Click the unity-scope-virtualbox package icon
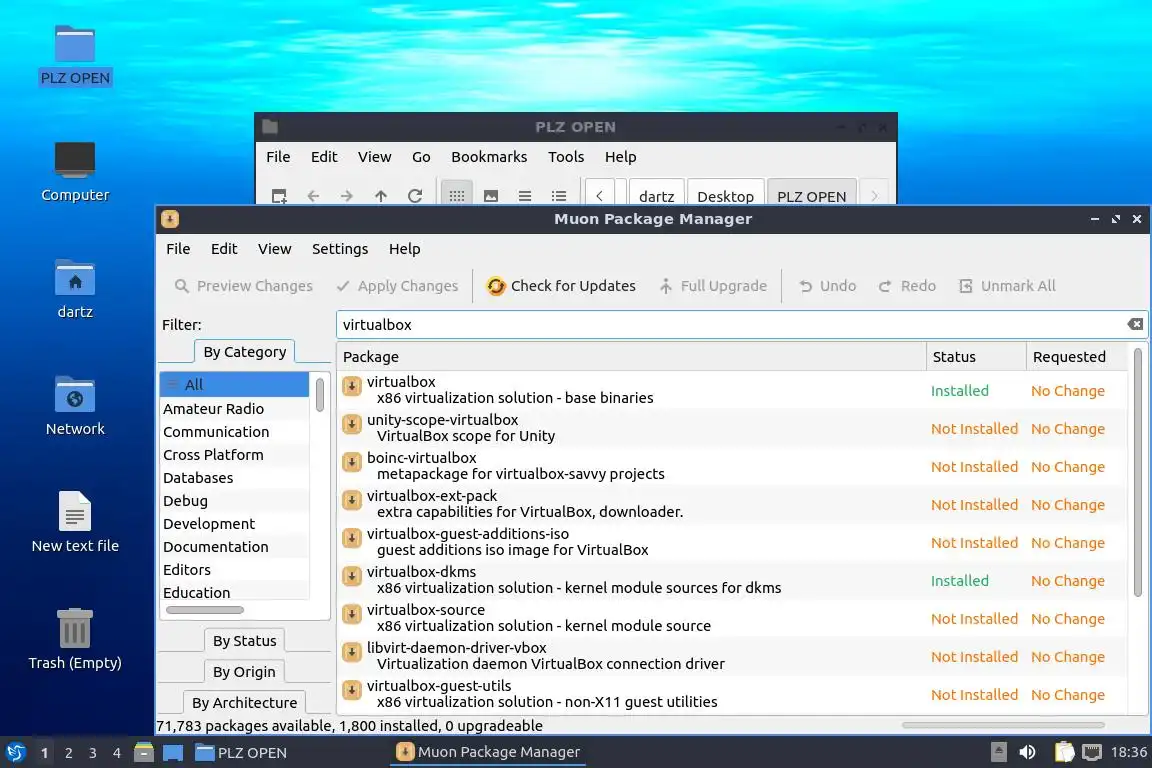Image resolution: width=1152 pixels, height=768 pixels. tap(352, 424)
